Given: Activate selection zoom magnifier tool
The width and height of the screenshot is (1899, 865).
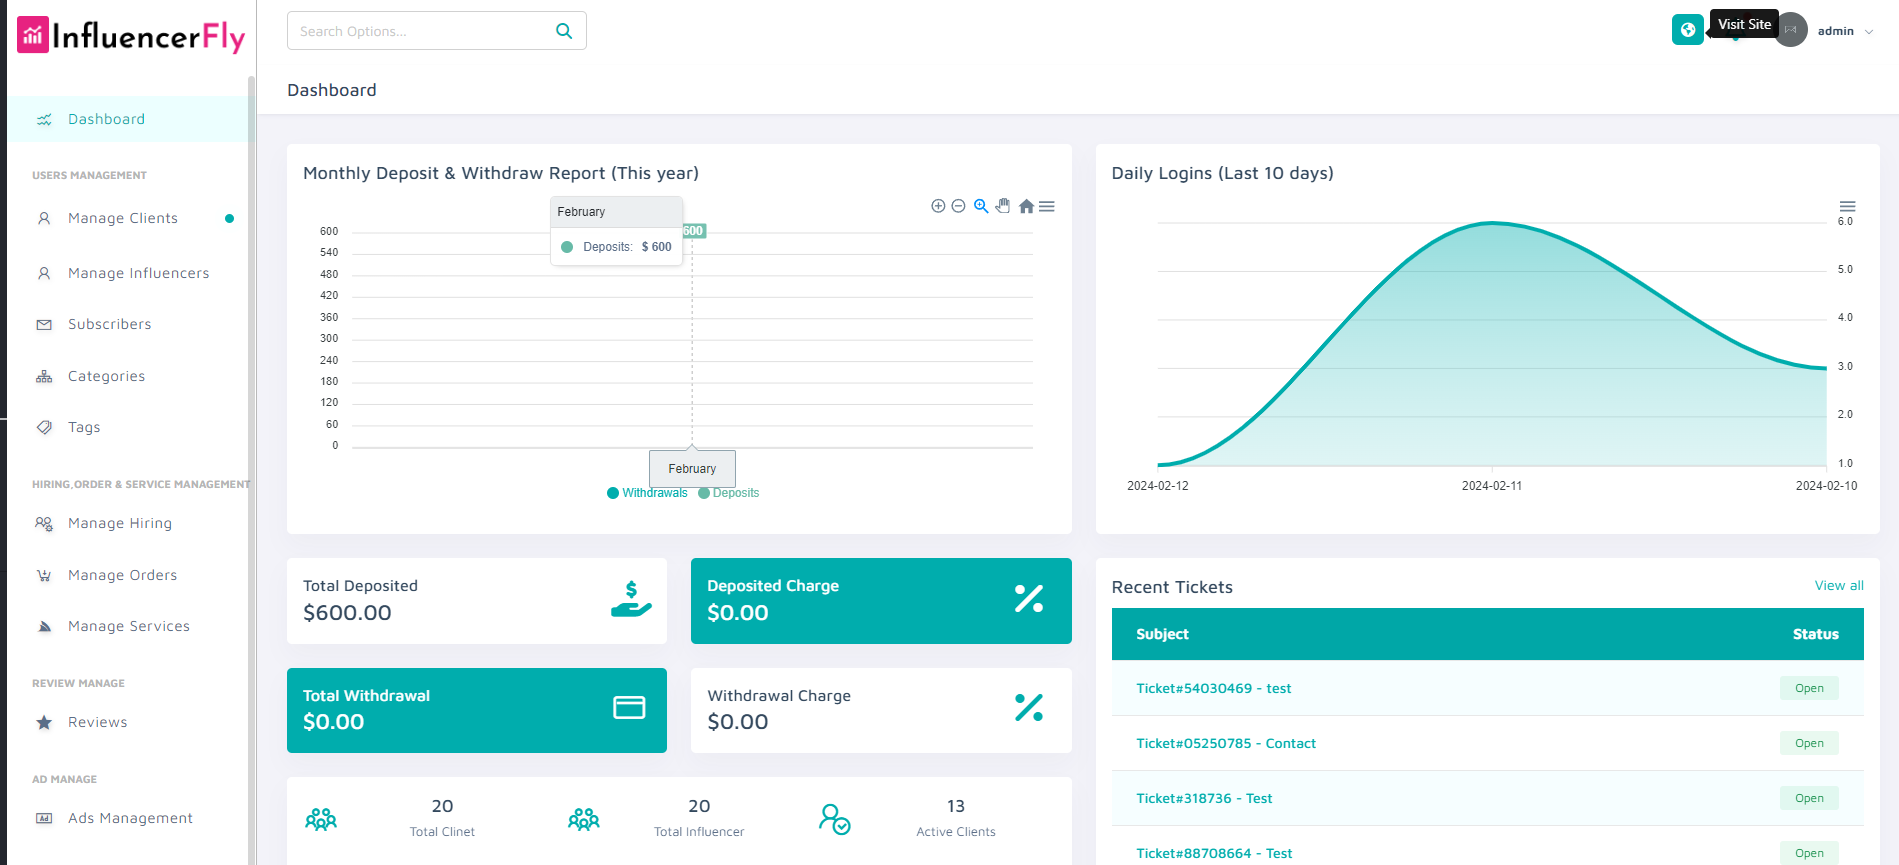Looking at the screenshot, I should click(981, 206).
